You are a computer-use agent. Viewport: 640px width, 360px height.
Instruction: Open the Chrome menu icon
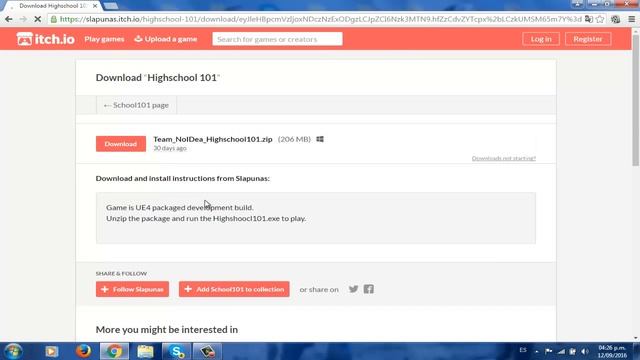[631, 19]
